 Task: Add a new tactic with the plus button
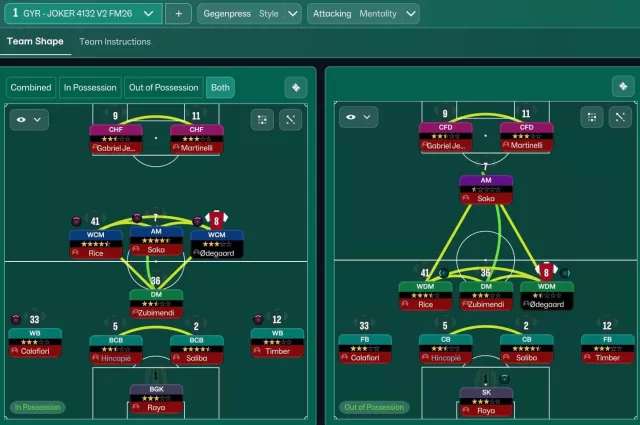178,13
